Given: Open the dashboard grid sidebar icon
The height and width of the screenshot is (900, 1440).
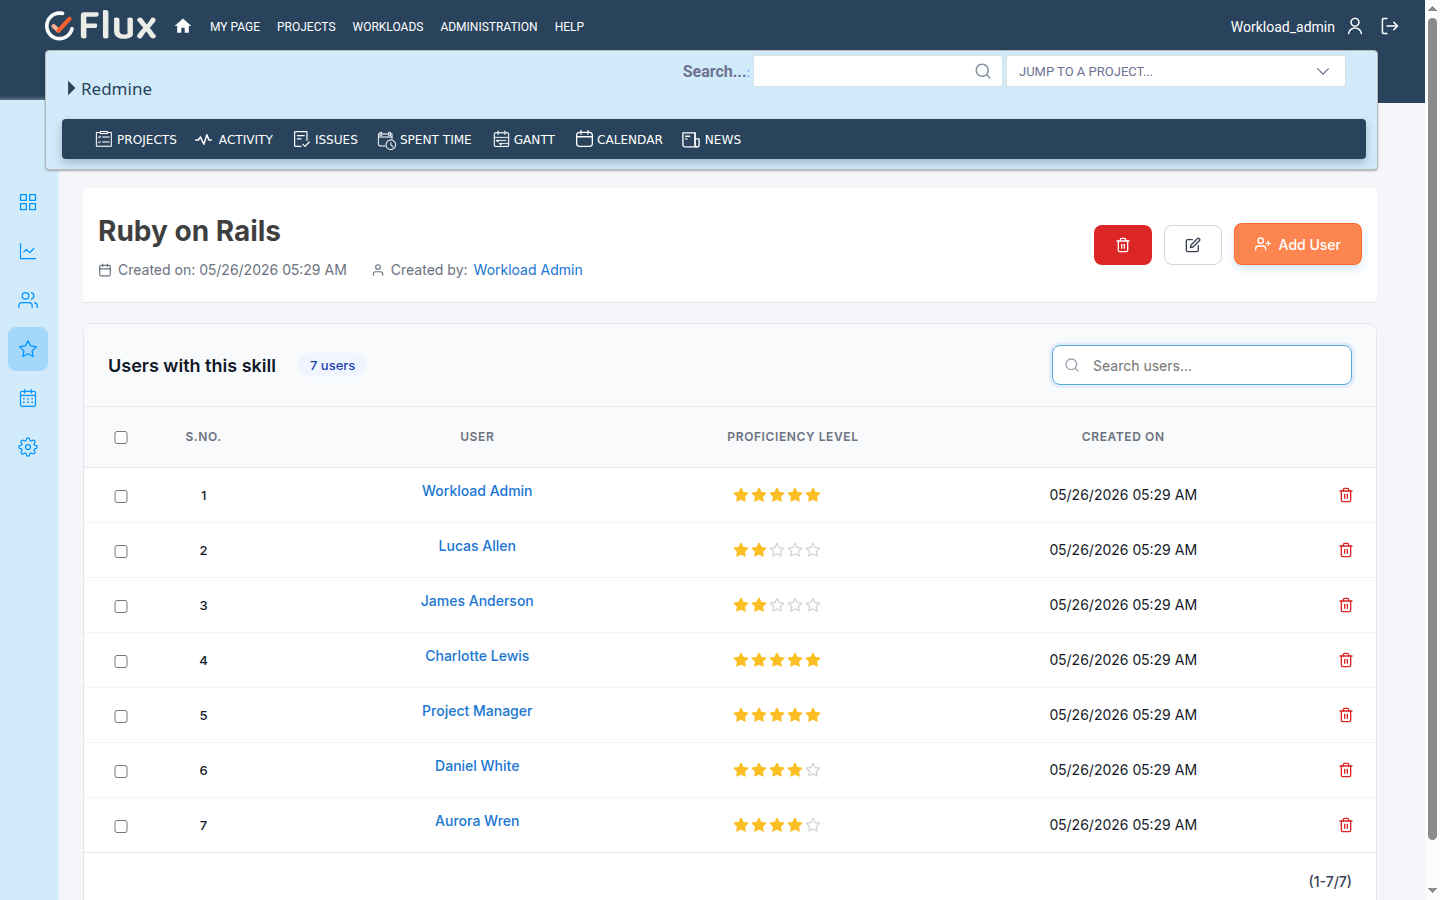Looking at the screenshot, I should pos(28,202).
